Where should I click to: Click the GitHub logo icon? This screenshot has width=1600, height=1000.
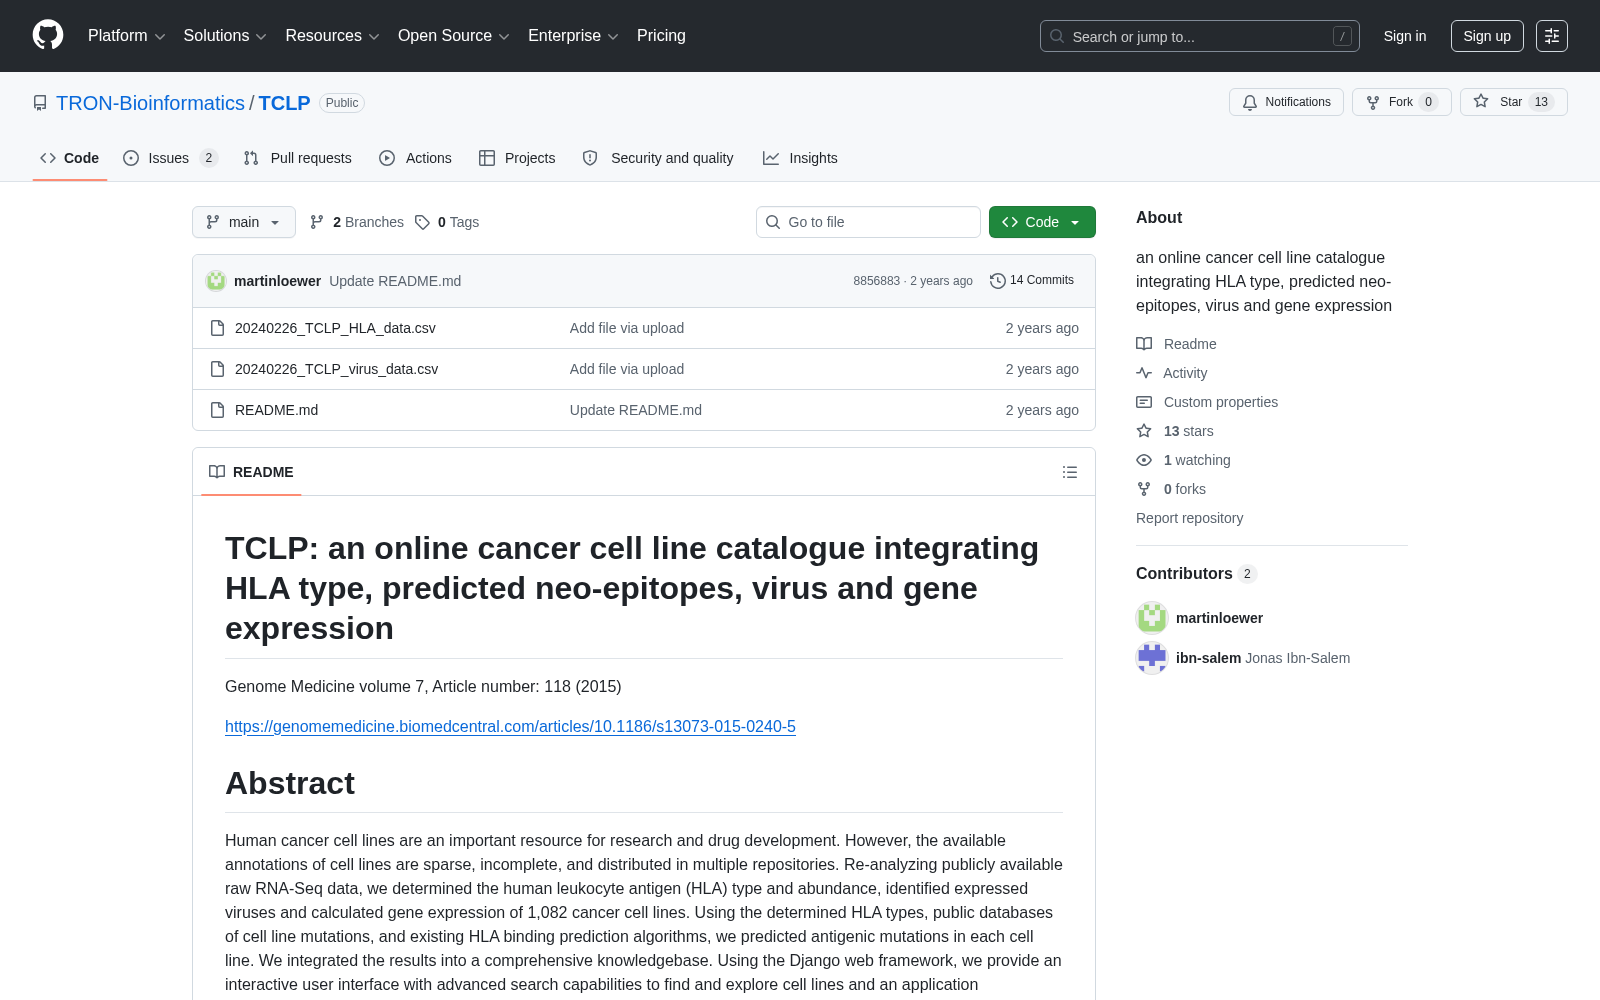pyautogui.click(x=48, y=35)
